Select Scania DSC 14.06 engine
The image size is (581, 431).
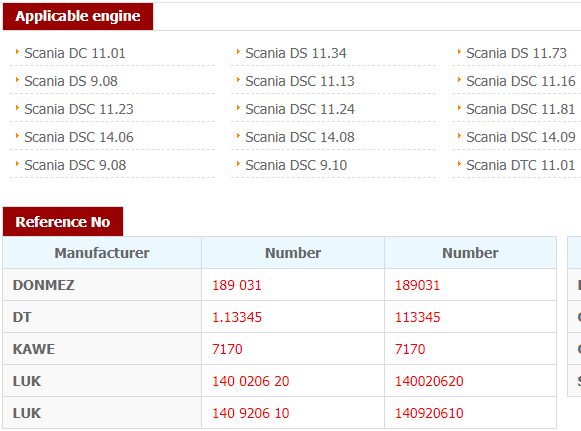point(79,137)
